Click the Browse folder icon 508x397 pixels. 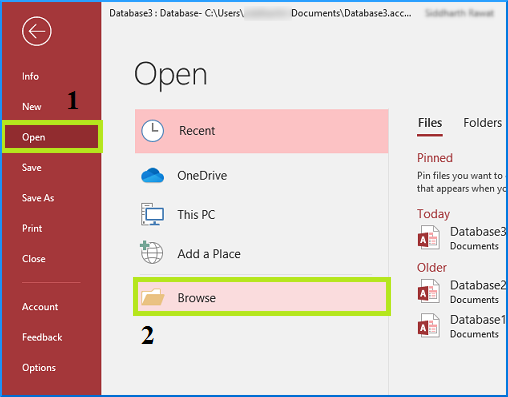(x=153, y=297)
